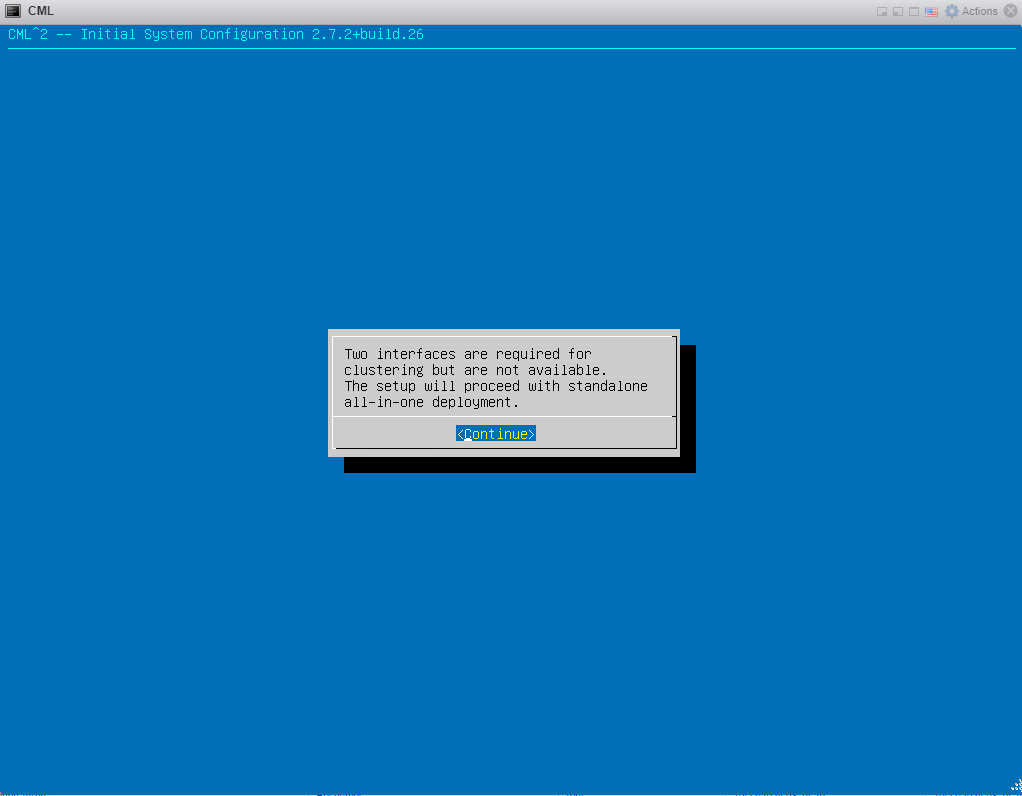Focus the console by clicking the dialog border
The width and height of the screenshot is (1022, 796).
click(504, 332)
